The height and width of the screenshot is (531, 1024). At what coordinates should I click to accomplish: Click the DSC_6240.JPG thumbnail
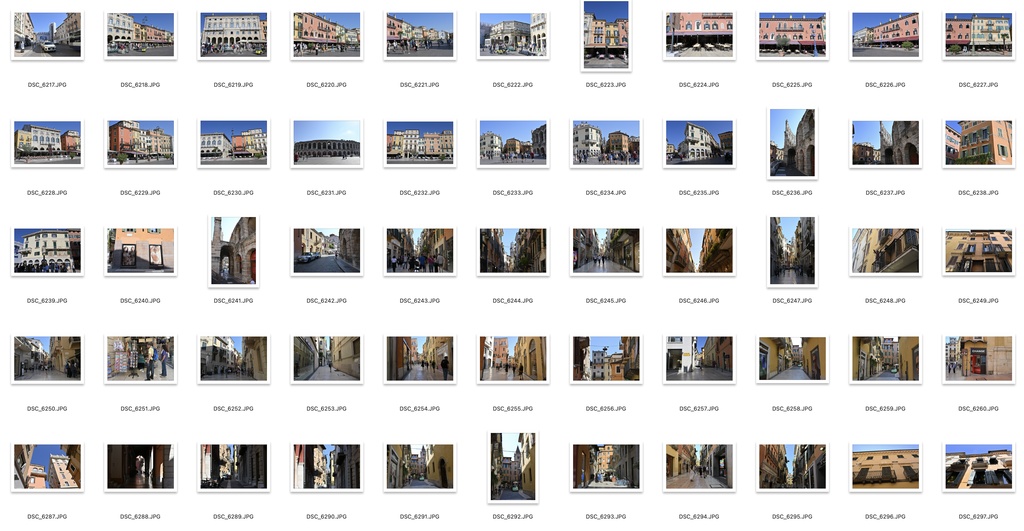click(x=140, y=251)
